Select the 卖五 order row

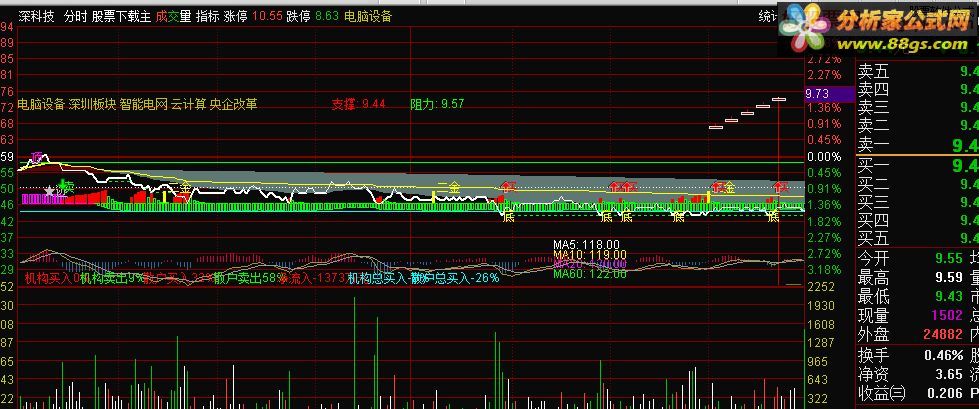918,72
